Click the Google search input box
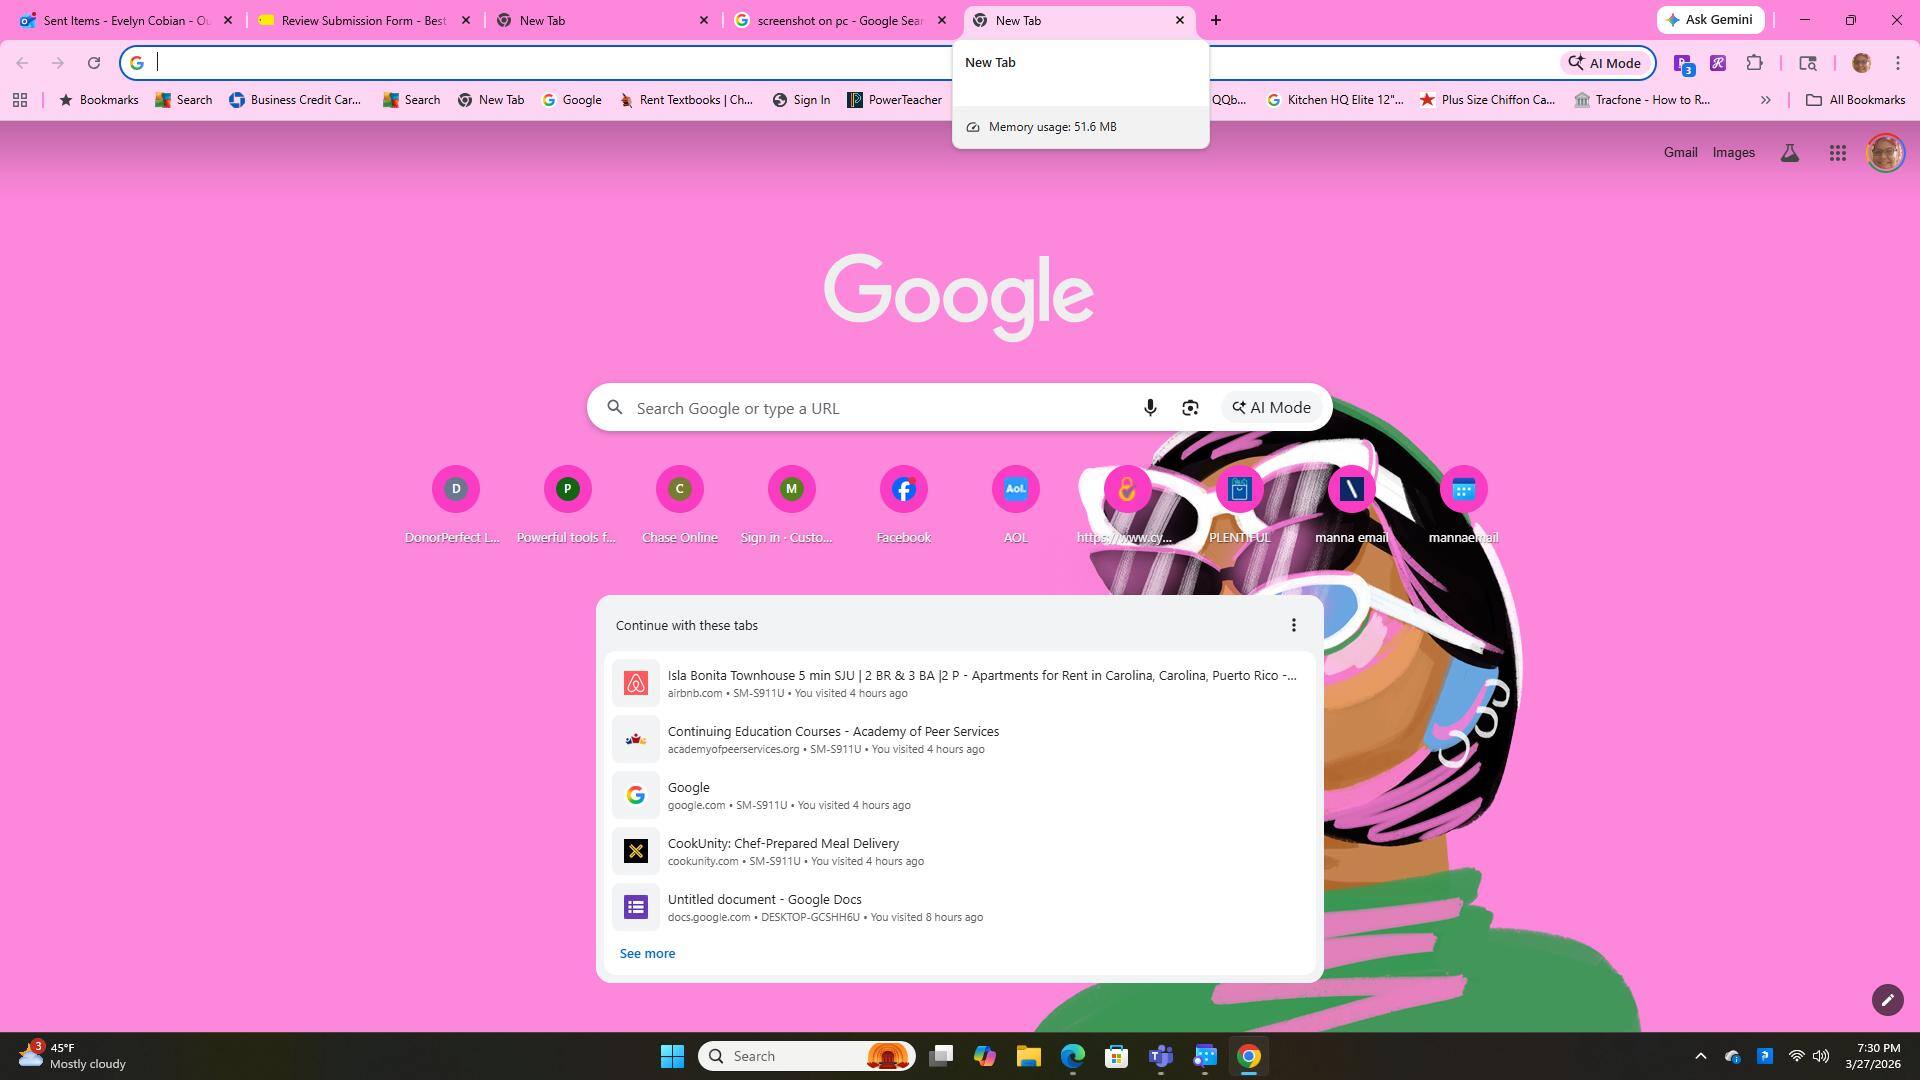 (880, 408)
